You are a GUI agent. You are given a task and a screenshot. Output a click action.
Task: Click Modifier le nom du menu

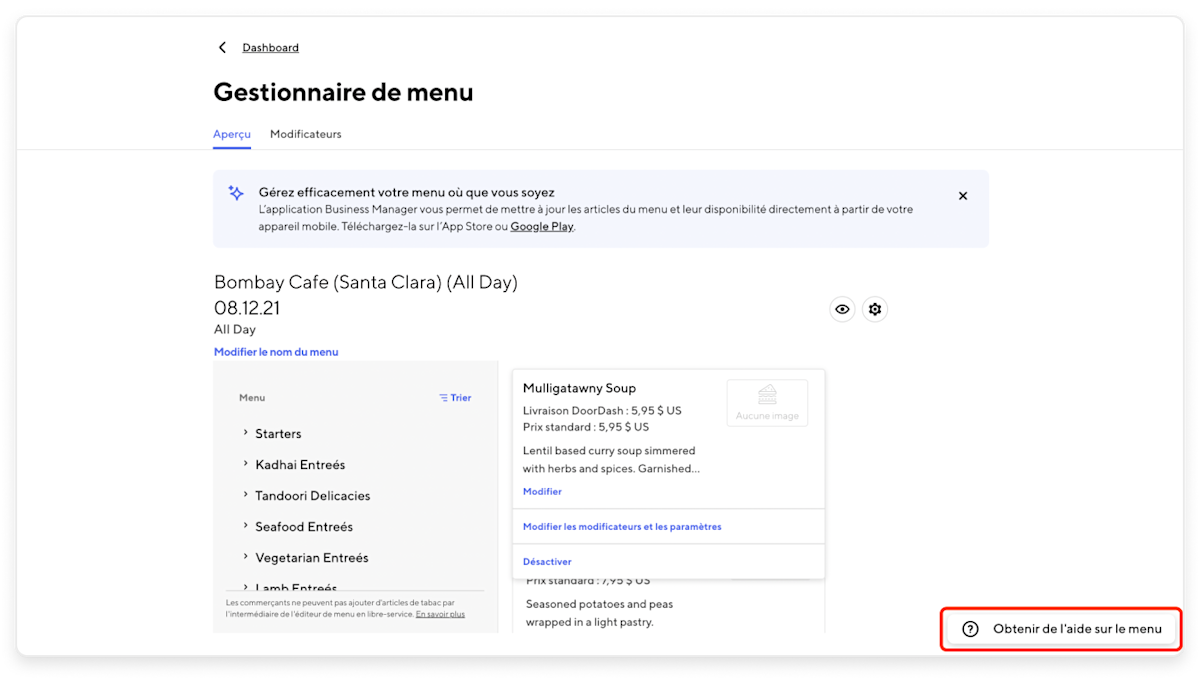point(276,352)
